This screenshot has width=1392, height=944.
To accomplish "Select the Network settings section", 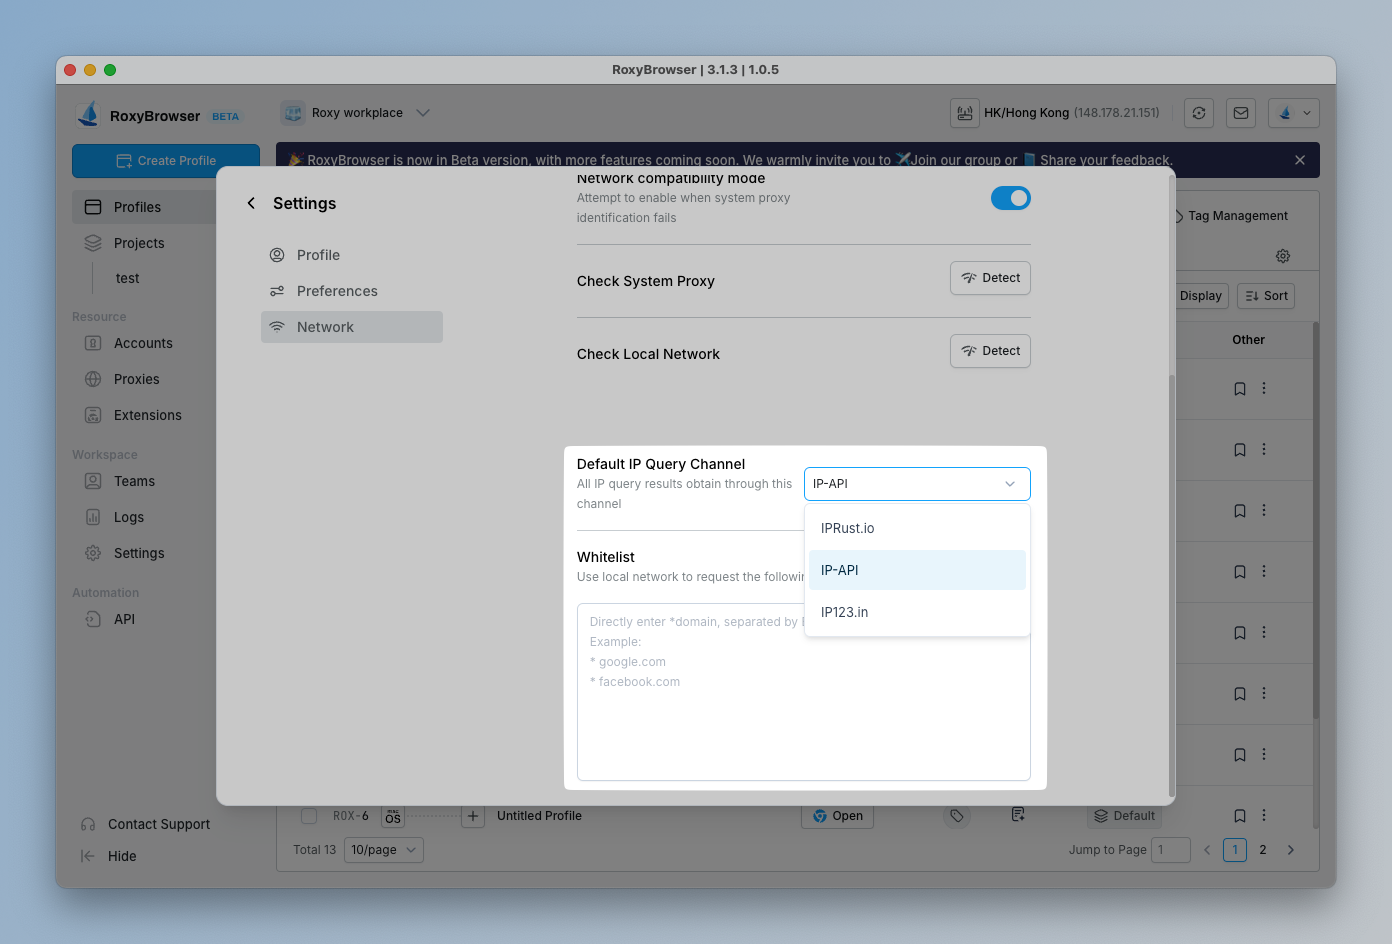I will click(x=352, y=327).
